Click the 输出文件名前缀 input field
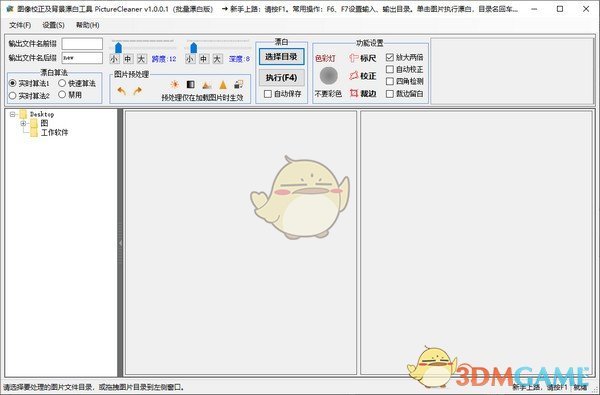The height and width of the screenshot is (395, 600). (x=82, y=44)
